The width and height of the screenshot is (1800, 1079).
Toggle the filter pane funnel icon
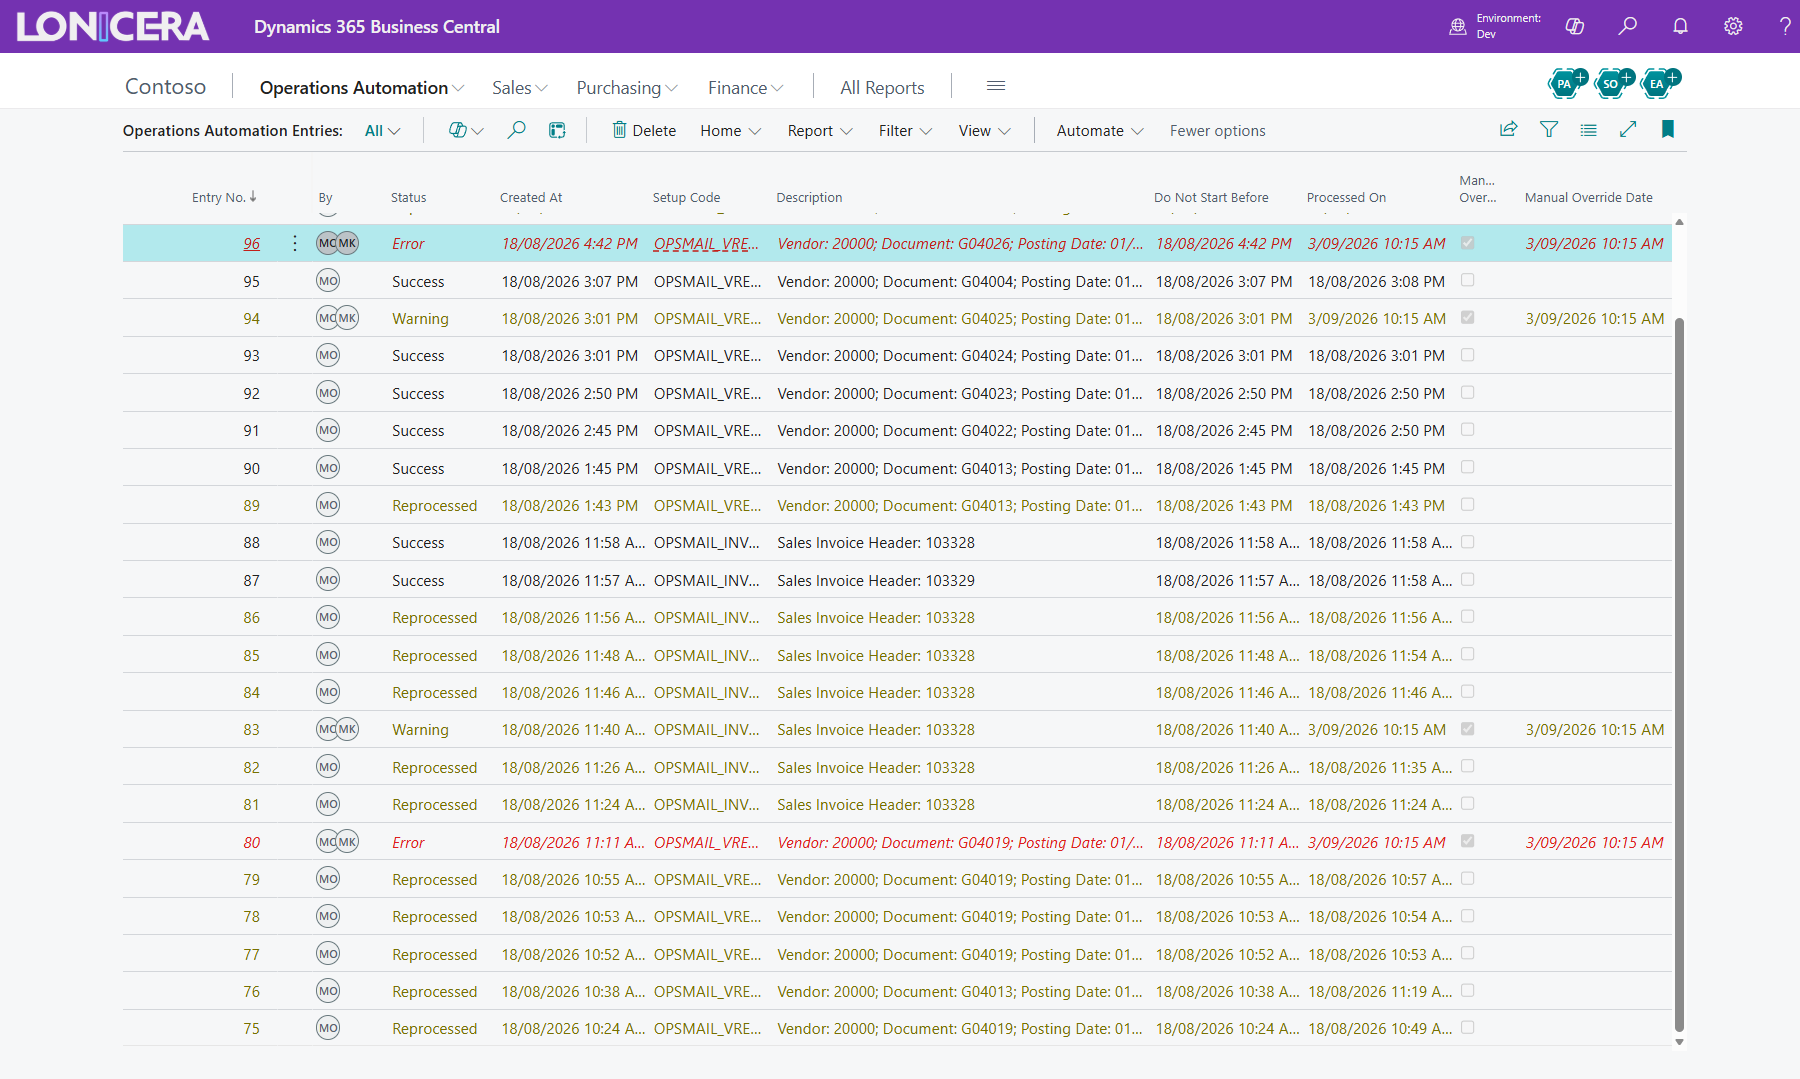[x=1549, y=129]
